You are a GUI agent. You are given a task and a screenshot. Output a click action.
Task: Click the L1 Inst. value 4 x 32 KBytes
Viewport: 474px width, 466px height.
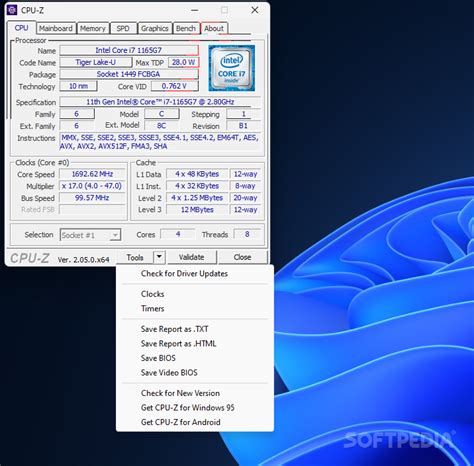point(197,186)
